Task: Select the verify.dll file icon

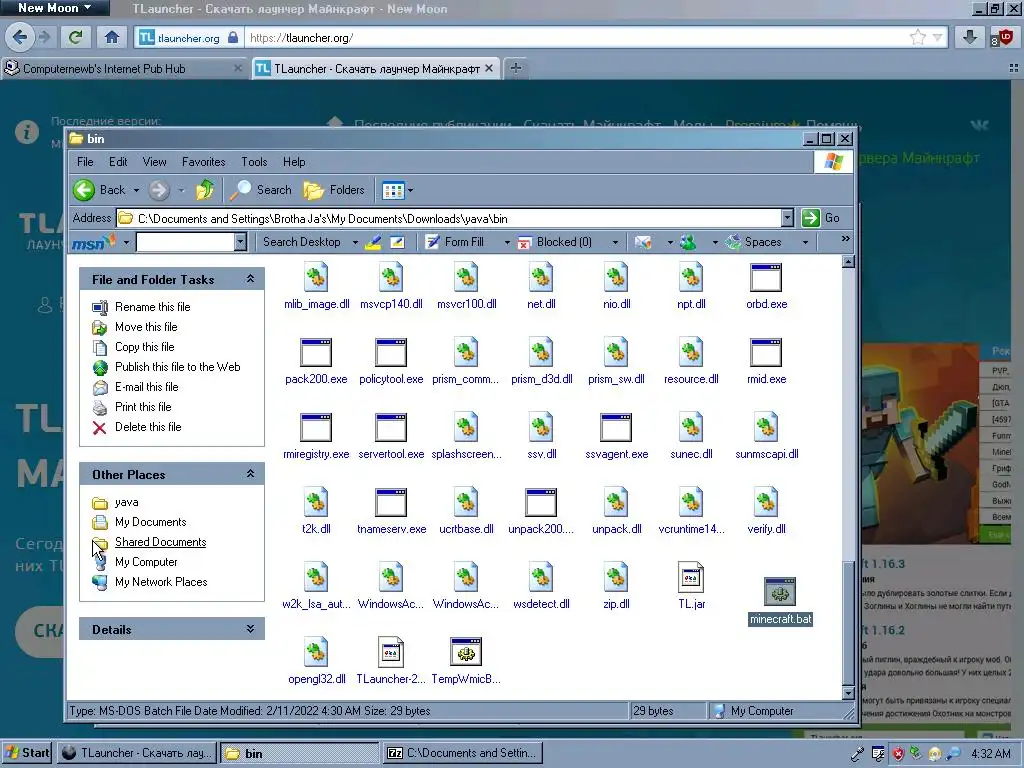Action: (x=766, y=503)
